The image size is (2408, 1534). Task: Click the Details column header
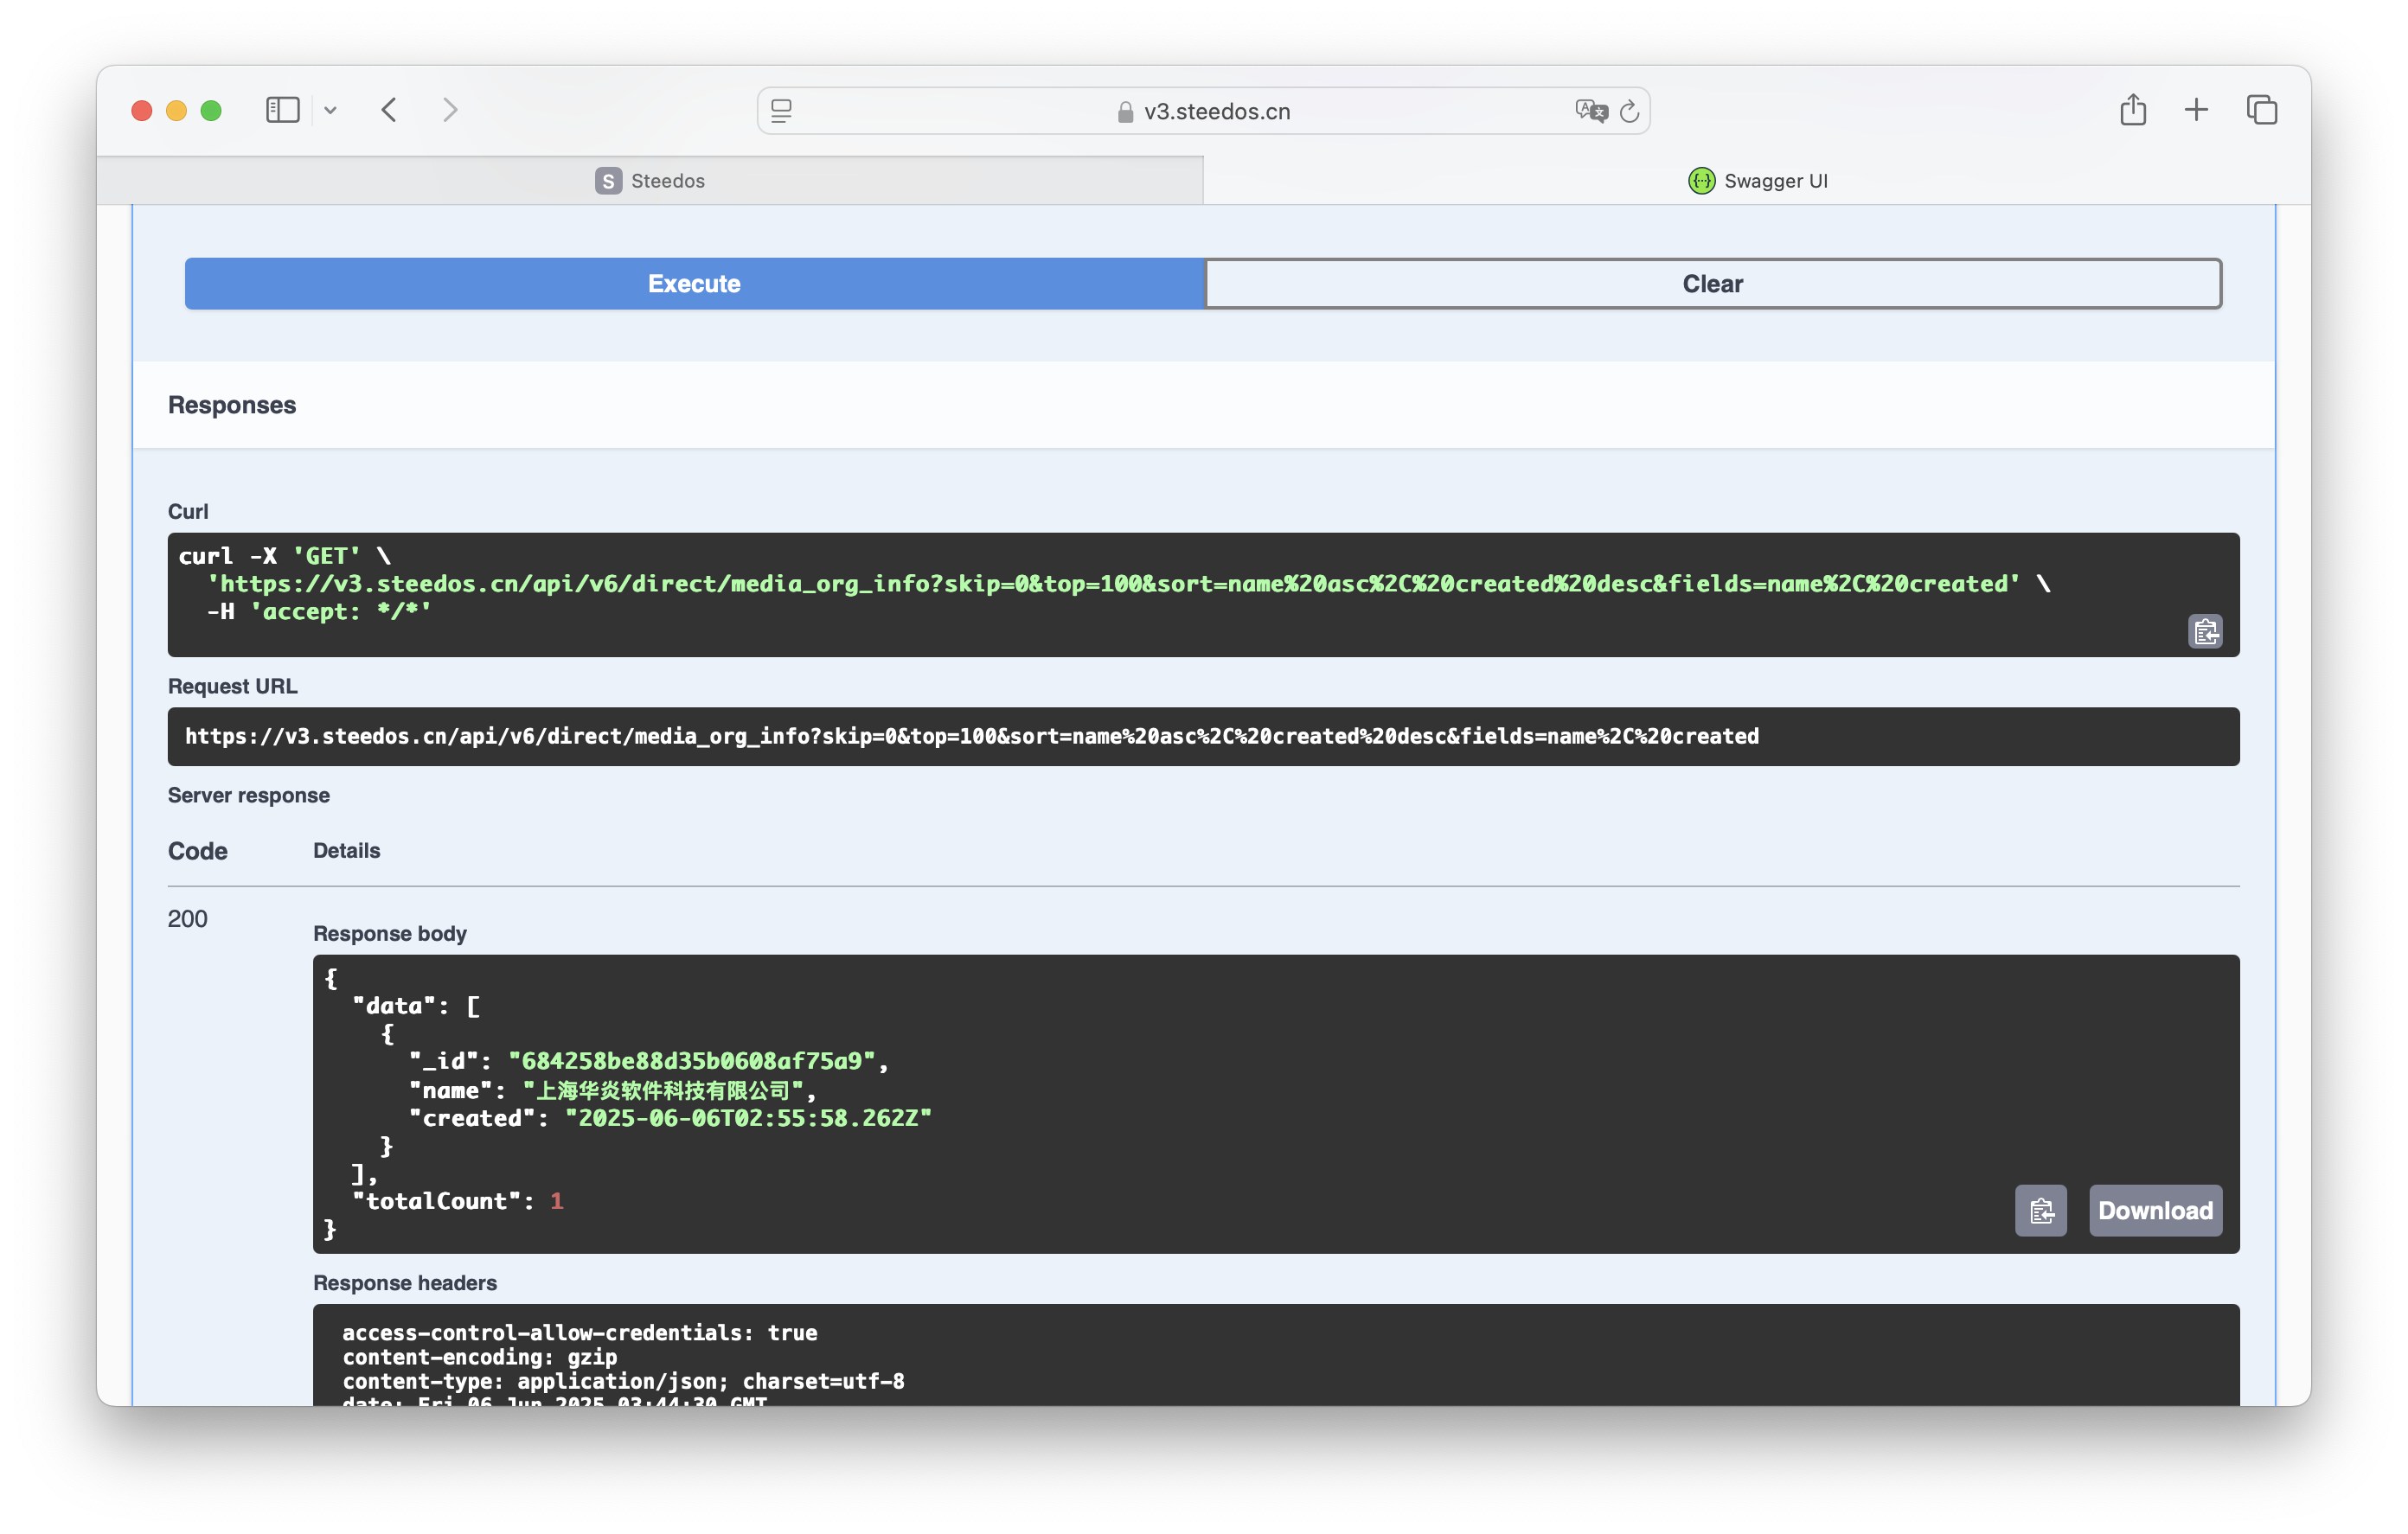tap(347, 851)
